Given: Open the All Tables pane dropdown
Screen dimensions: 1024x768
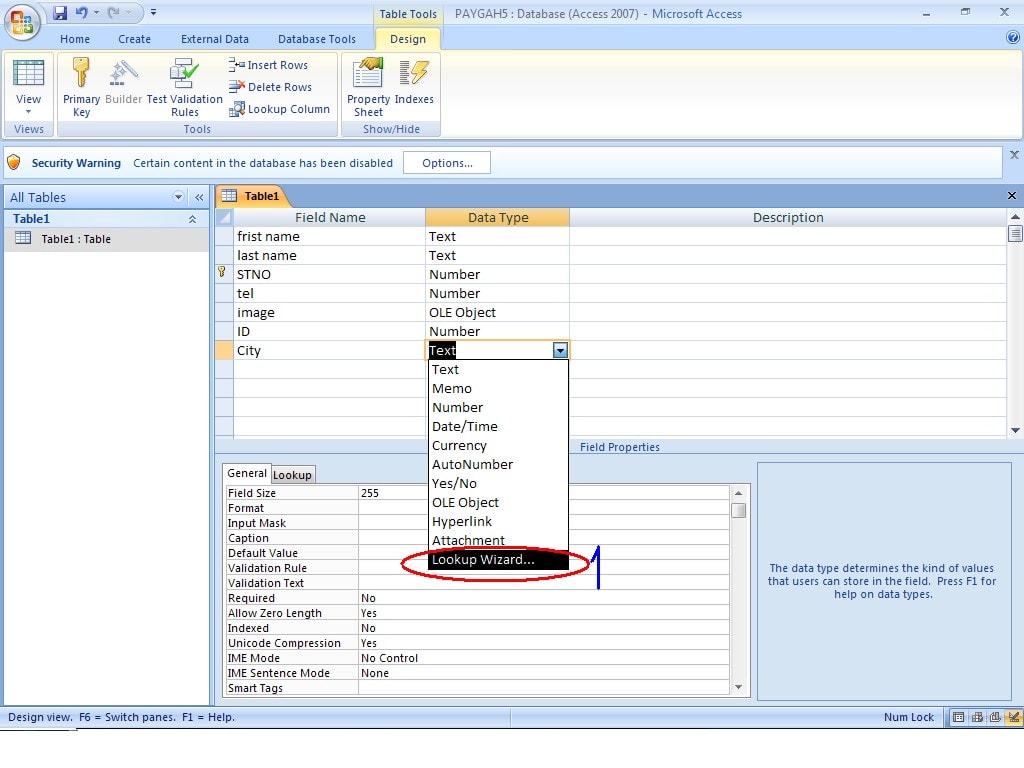Looking at the screenshot, I should click(x=179, y=197).
